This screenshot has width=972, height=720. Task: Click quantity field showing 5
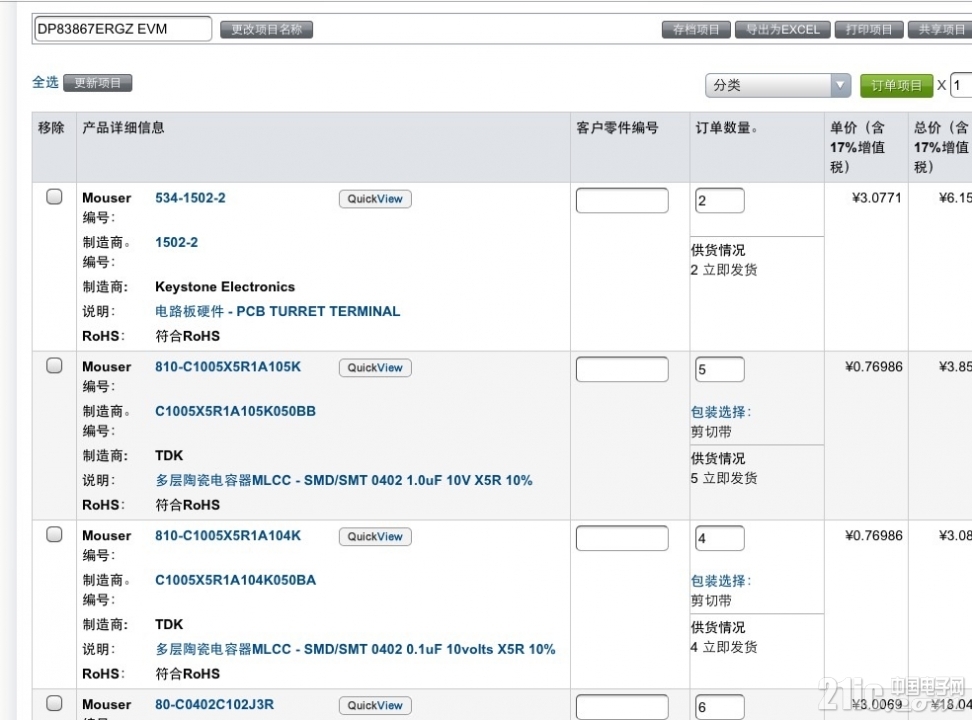click(720, 369)
